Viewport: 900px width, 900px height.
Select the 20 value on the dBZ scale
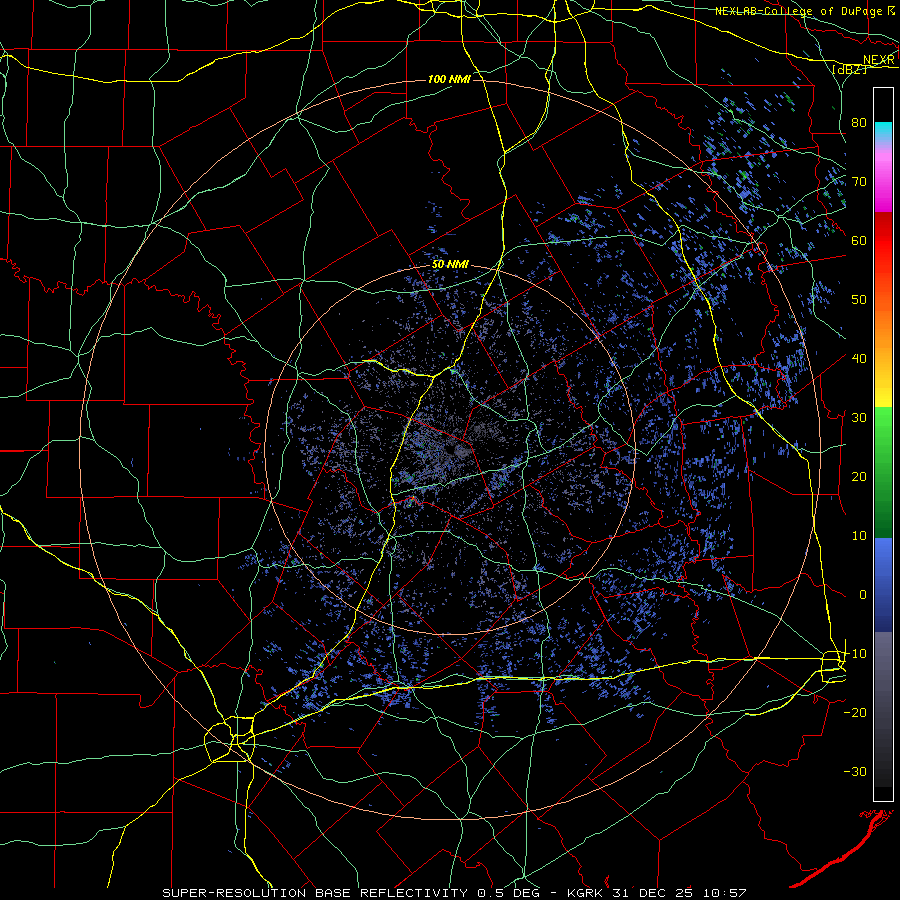[859, 477]
